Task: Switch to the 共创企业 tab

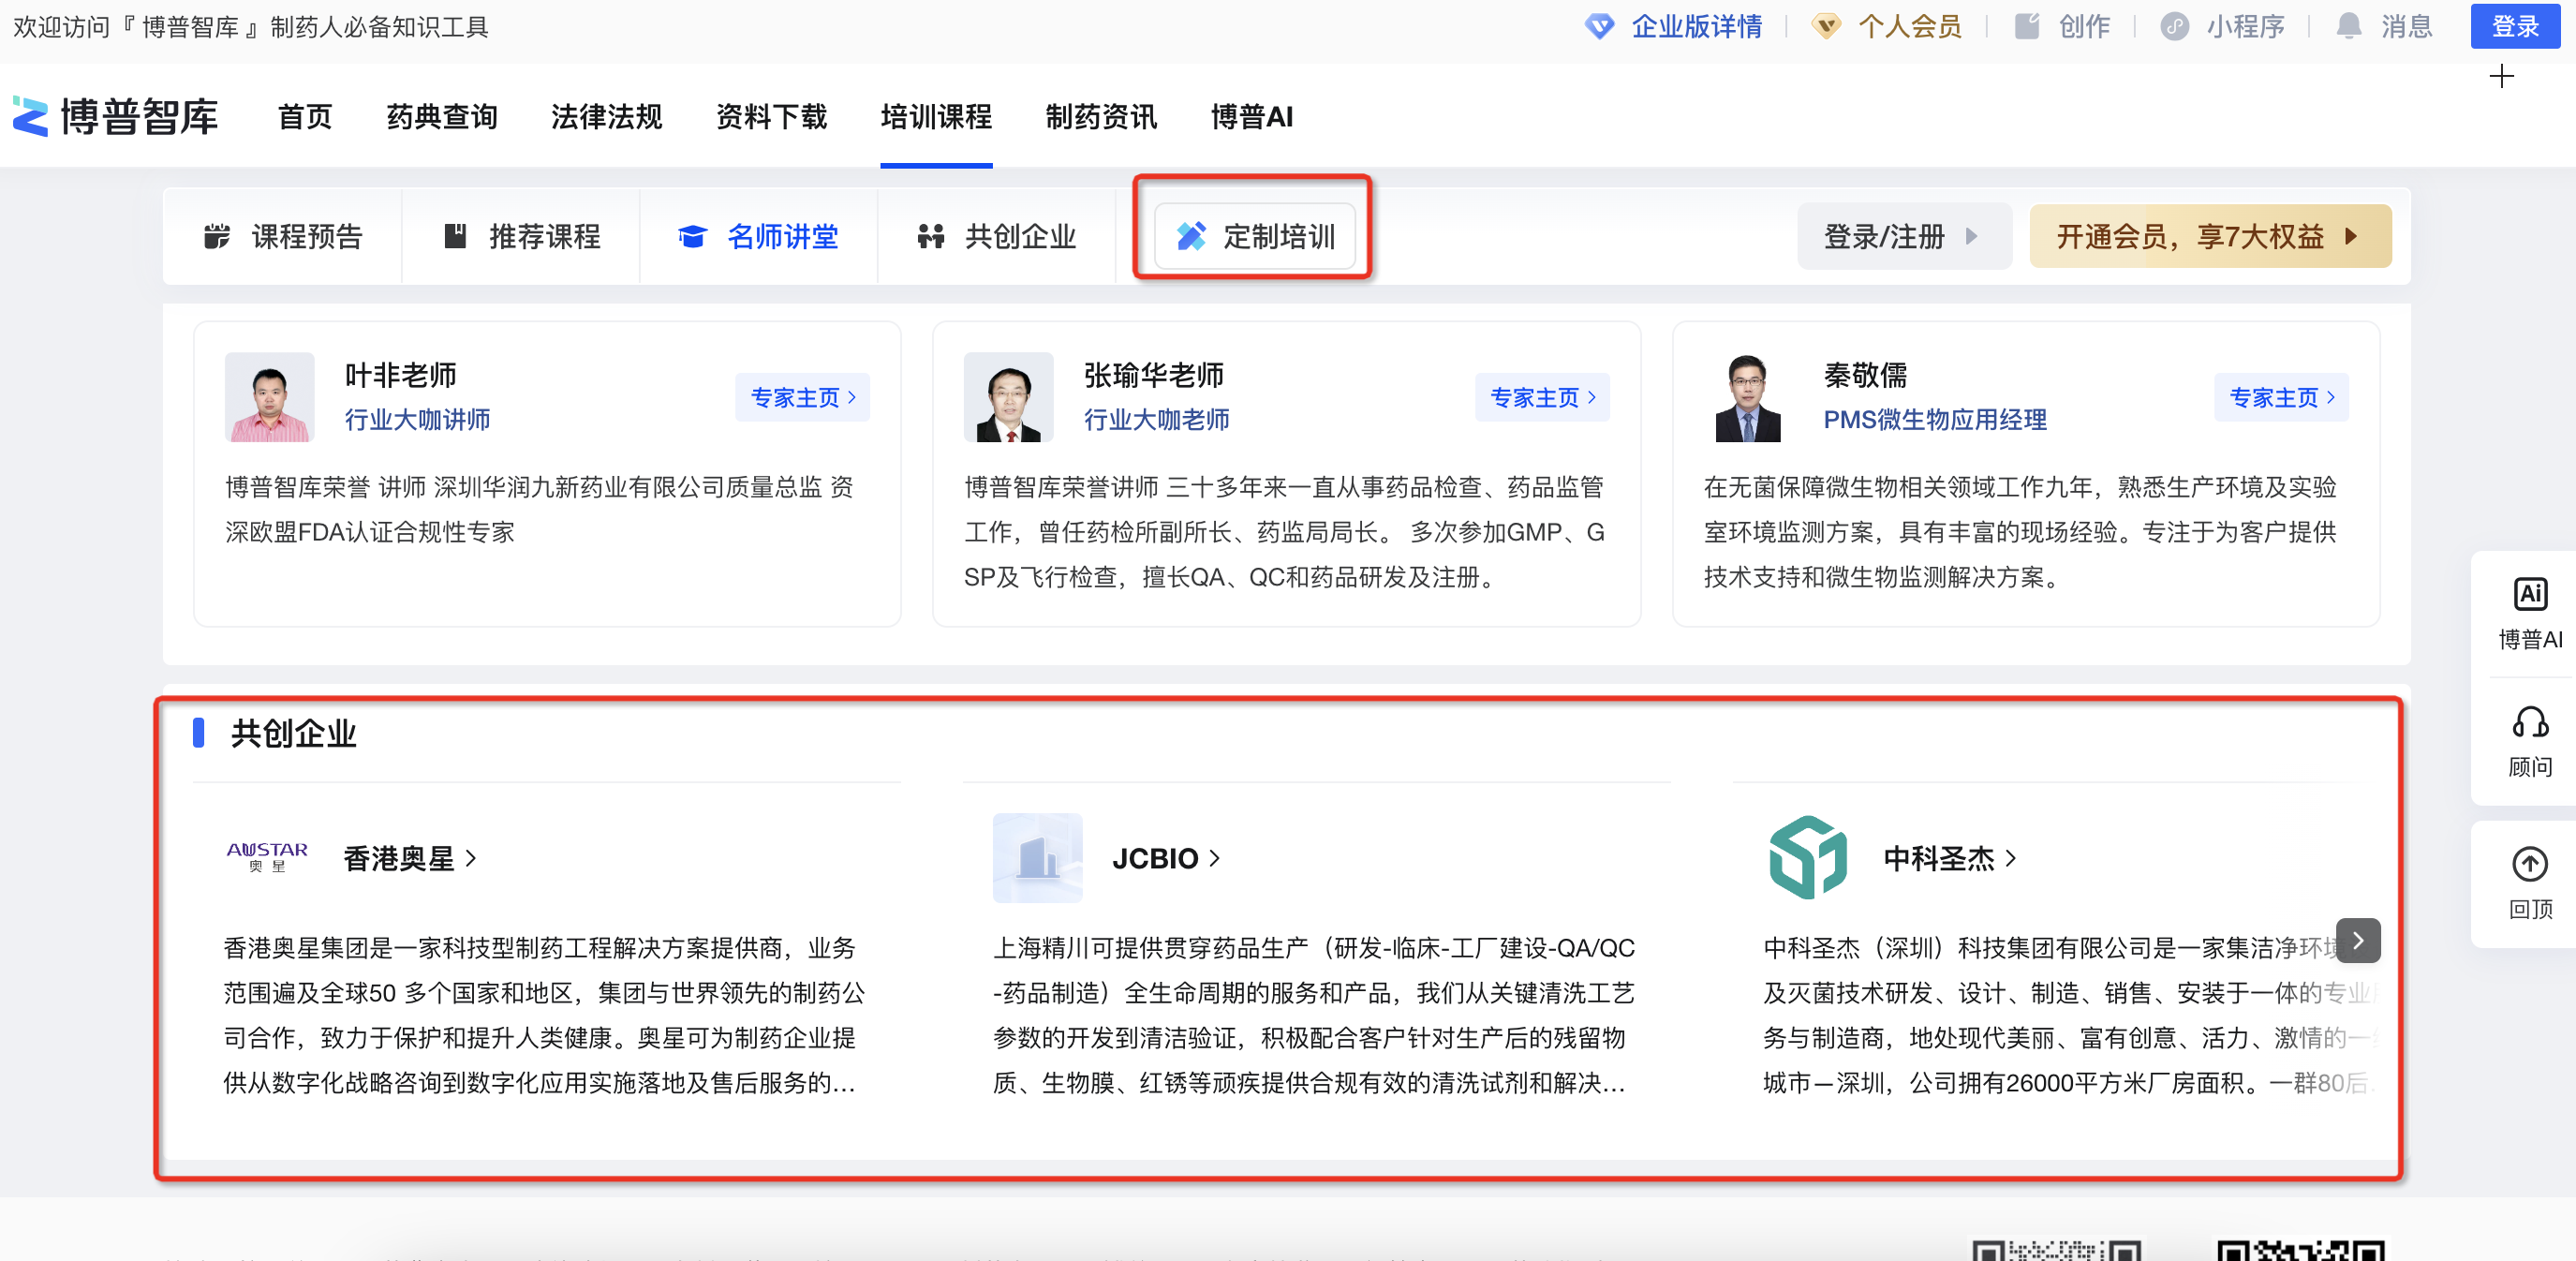Action: (x=997, y=236)
